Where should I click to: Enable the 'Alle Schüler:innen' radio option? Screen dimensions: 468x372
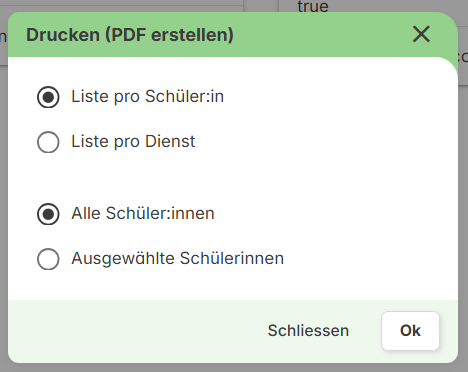48,214
